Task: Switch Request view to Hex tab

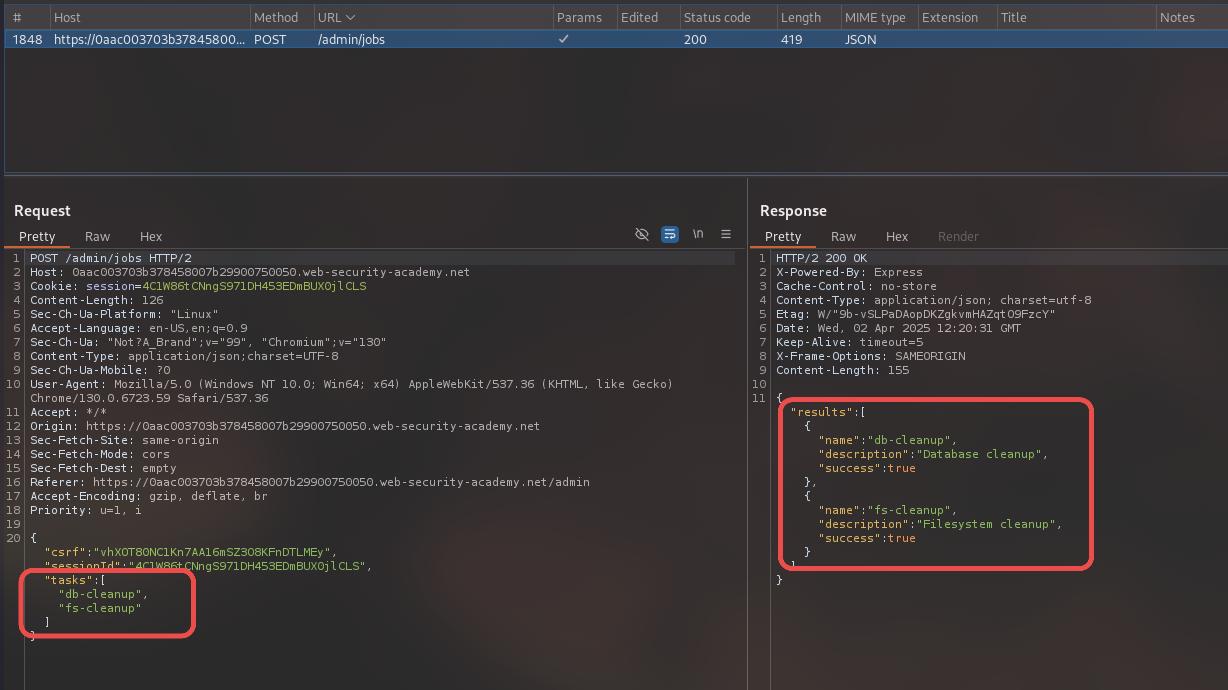Action: pyautogui.click(x=151, y=237)
